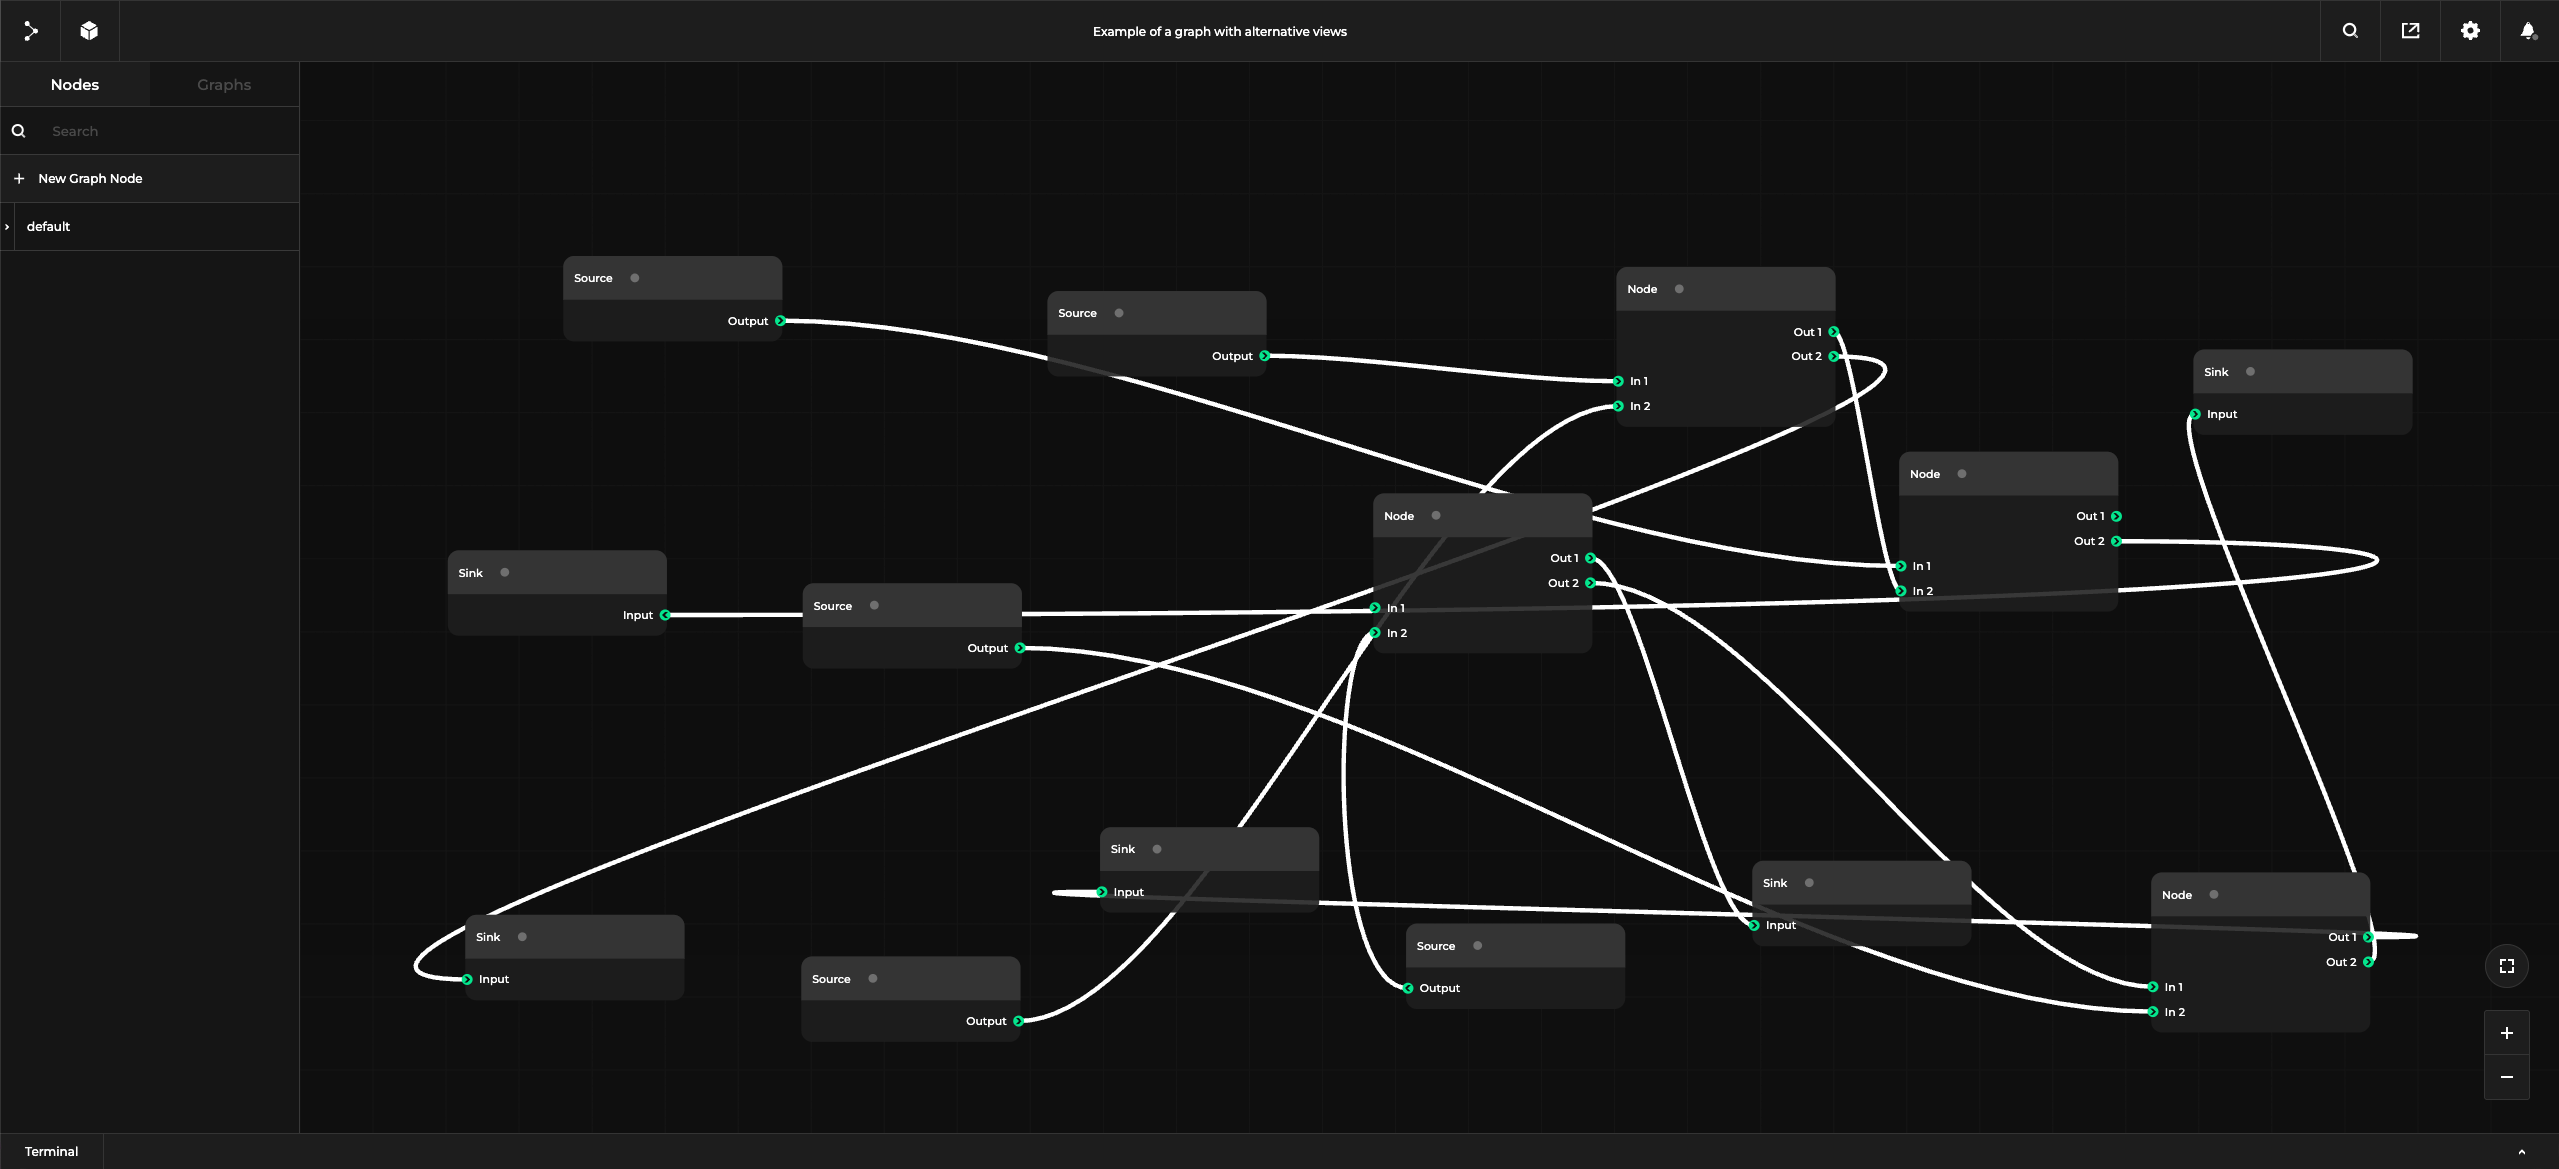Zoom out with the minus button
Screen dimensions: 2559x1169
point(2506,1077)
